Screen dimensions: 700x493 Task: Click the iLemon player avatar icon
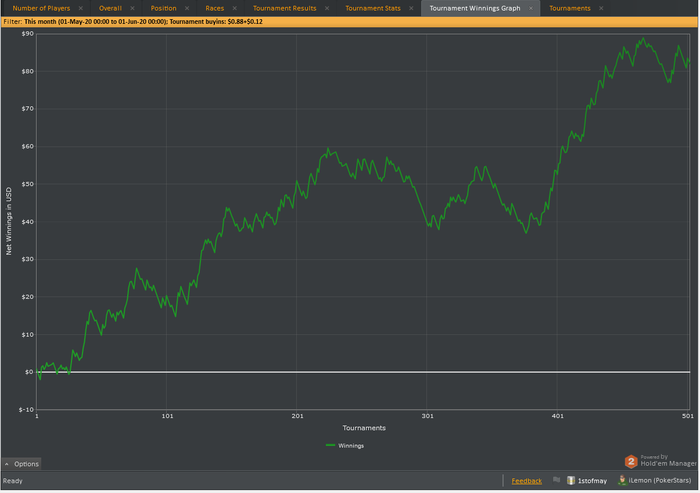[622, 480]
